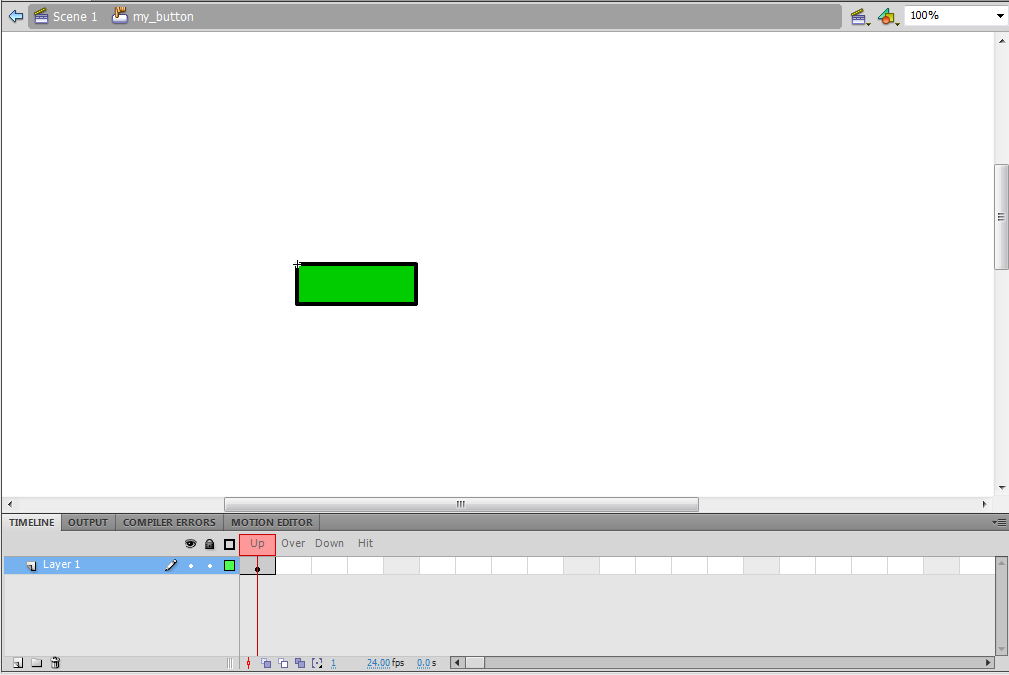This screenshot has height=675, width=1009.
Task: Click the timeline scroll right arrow
Action: point(988,663)
